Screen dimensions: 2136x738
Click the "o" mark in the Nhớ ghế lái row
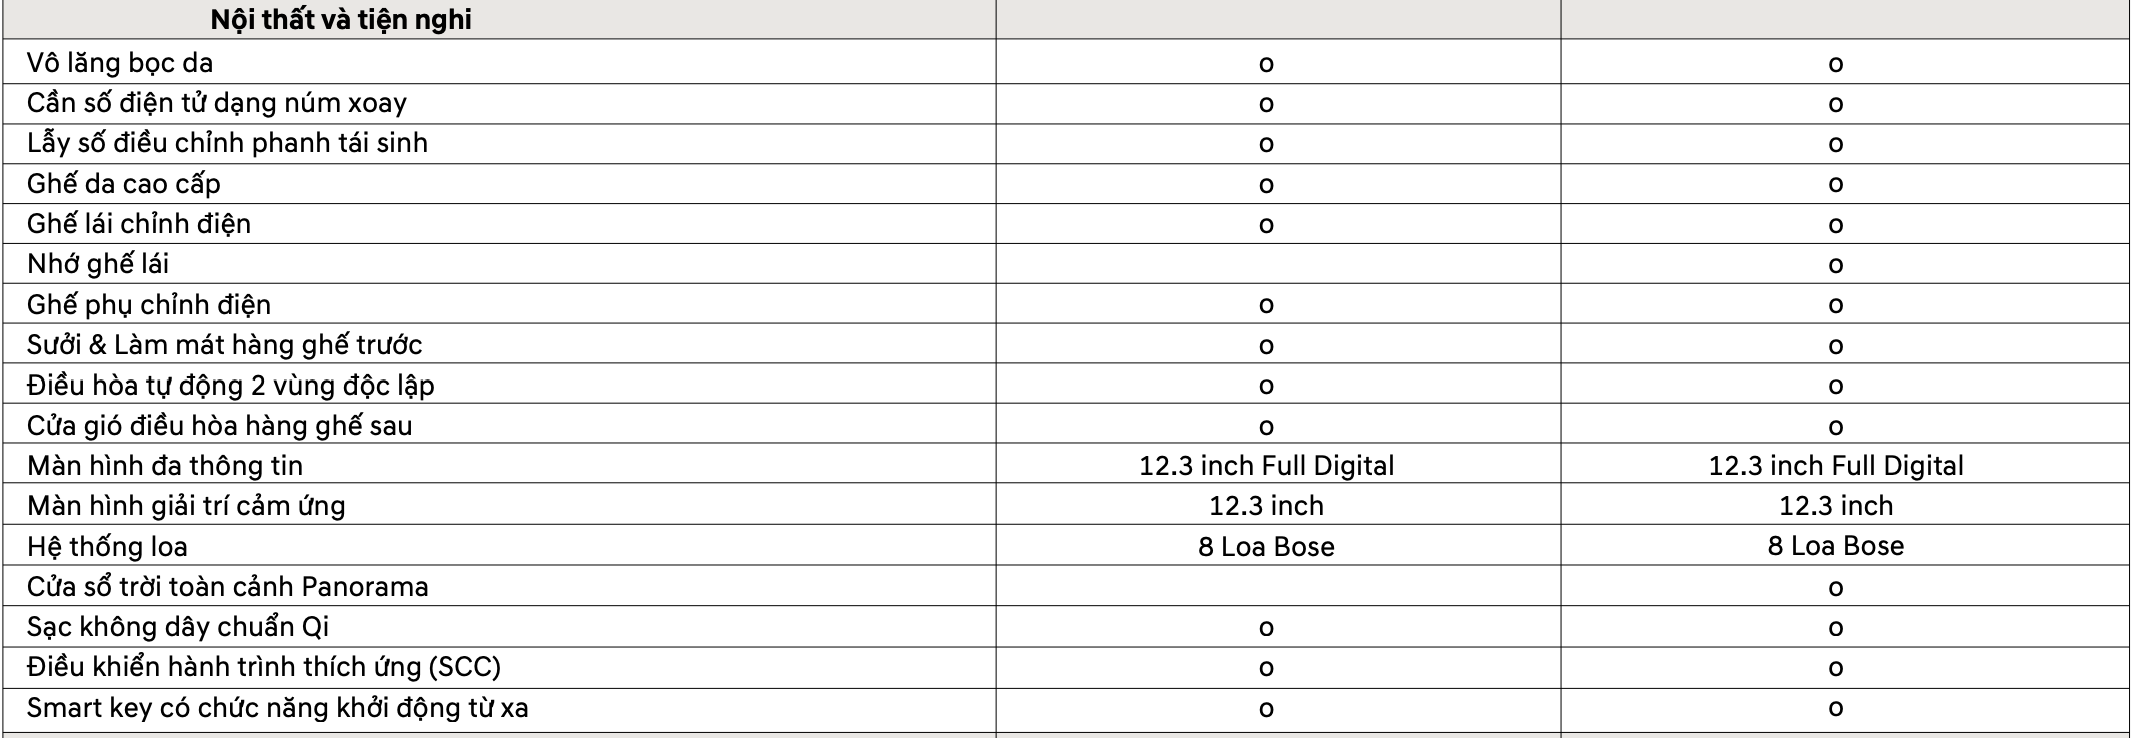click(1835, 266)
